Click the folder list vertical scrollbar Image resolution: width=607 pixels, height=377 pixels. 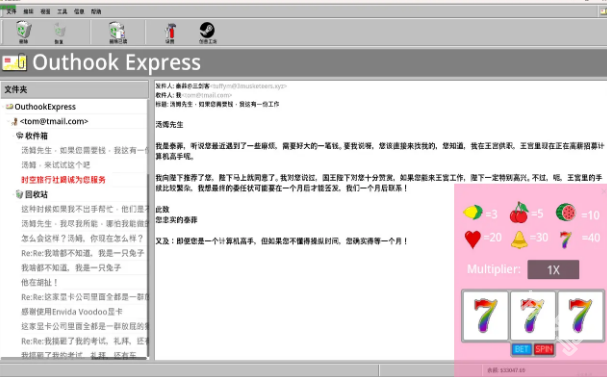point(147,228)
